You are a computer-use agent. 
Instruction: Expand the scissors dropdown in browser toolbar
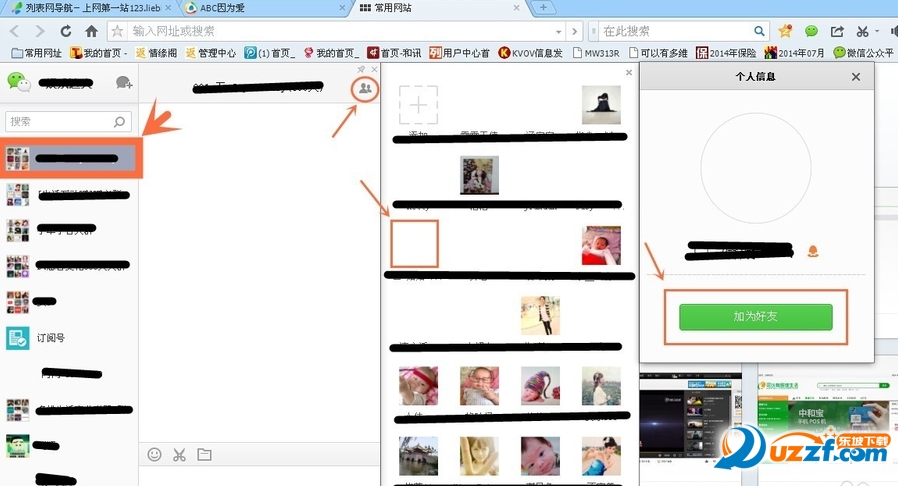[878, 31]
